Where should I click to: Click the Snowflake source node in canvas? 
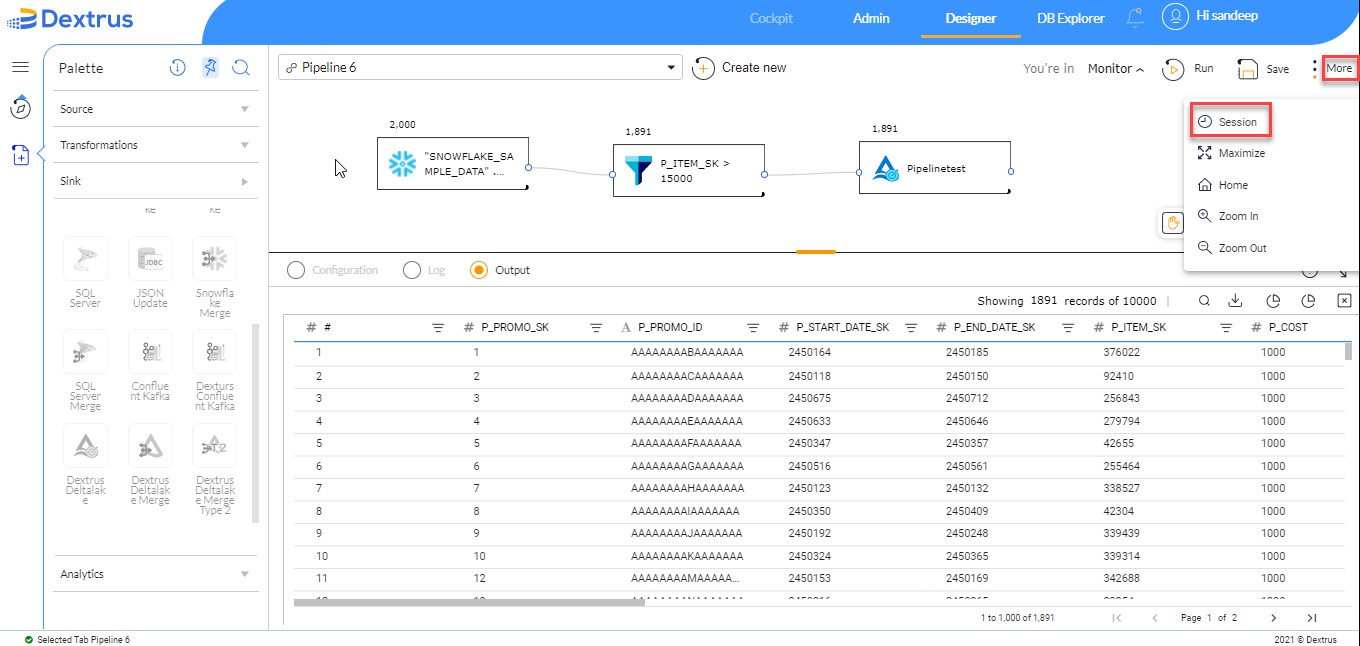[x=453, y=164]
